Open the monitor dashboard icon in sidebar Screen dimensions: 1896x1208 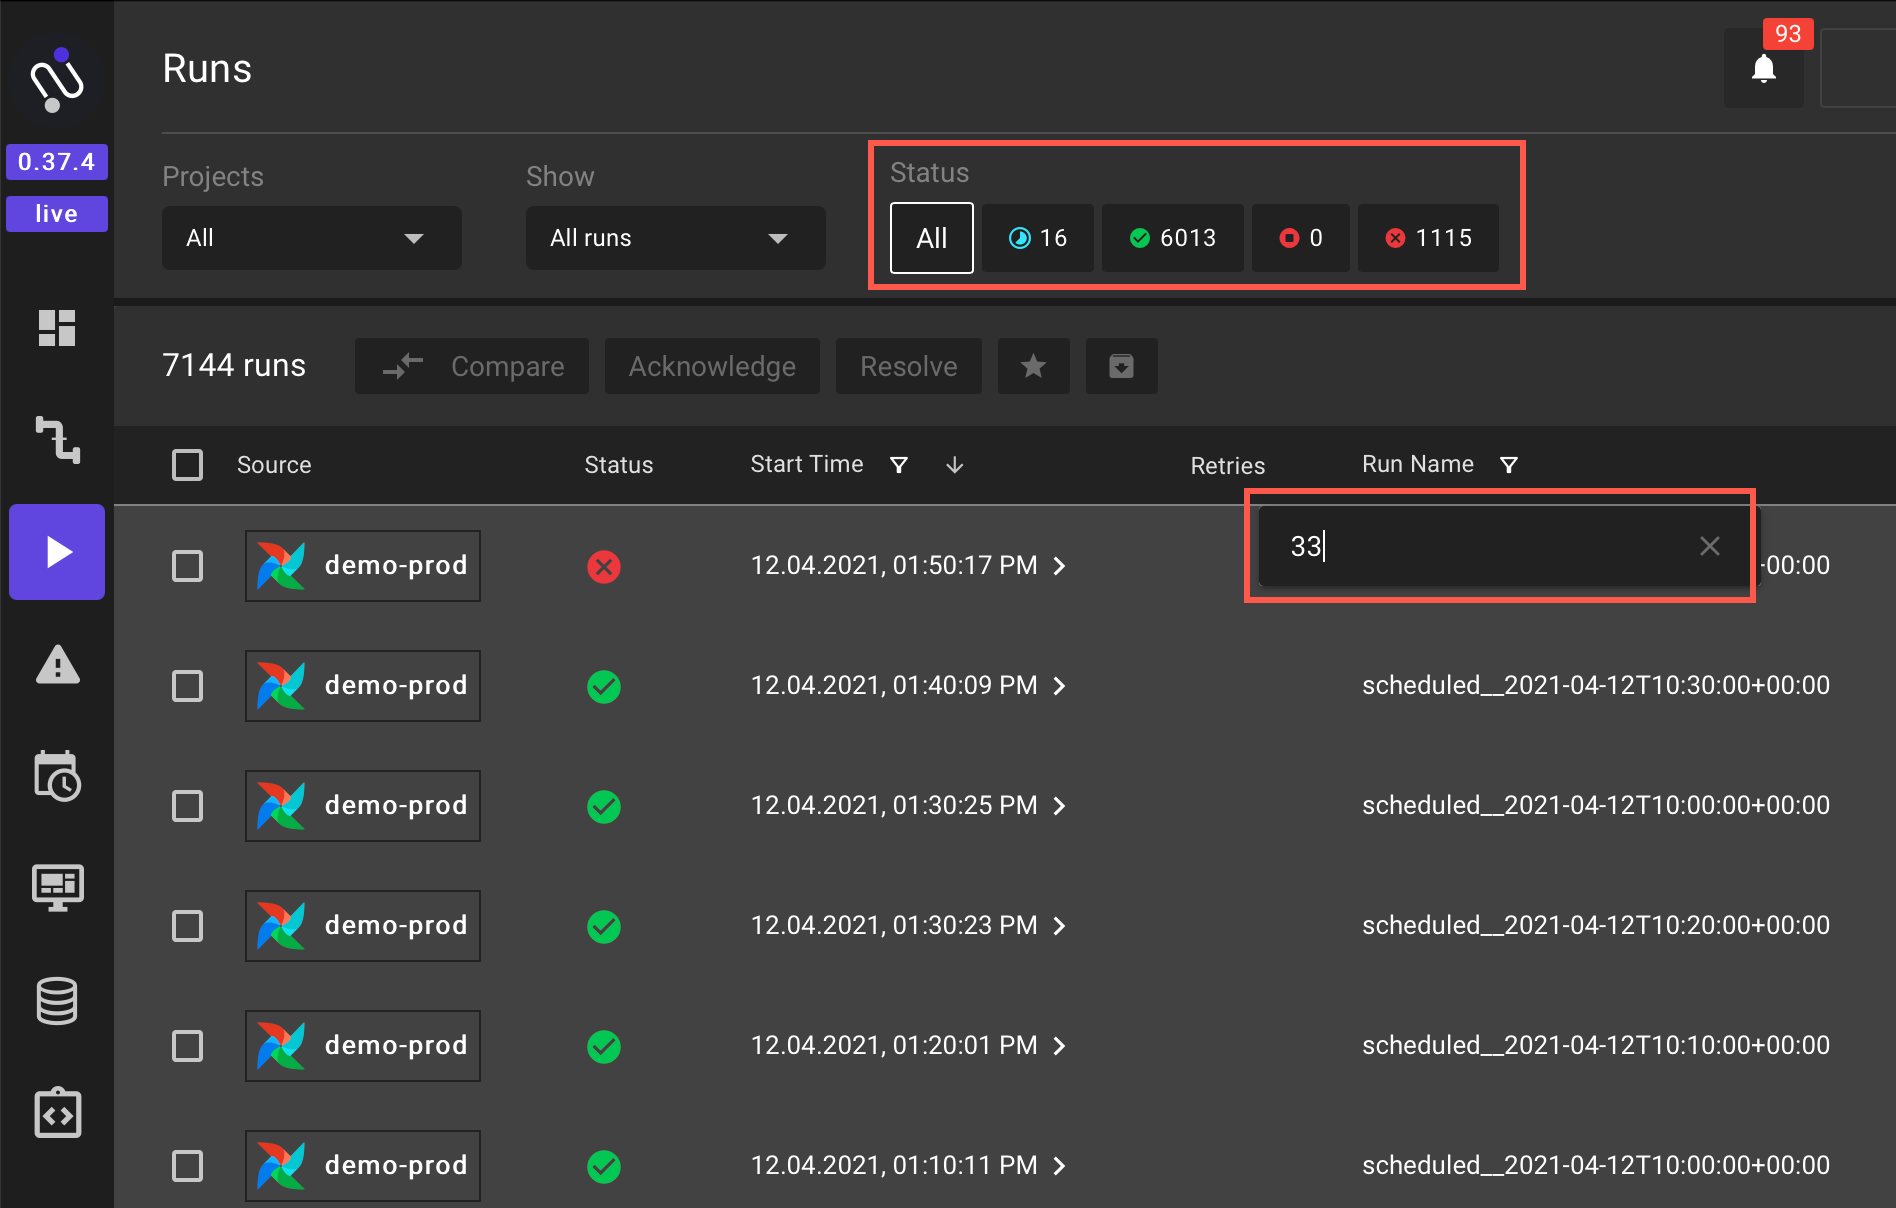coord(57,888)
